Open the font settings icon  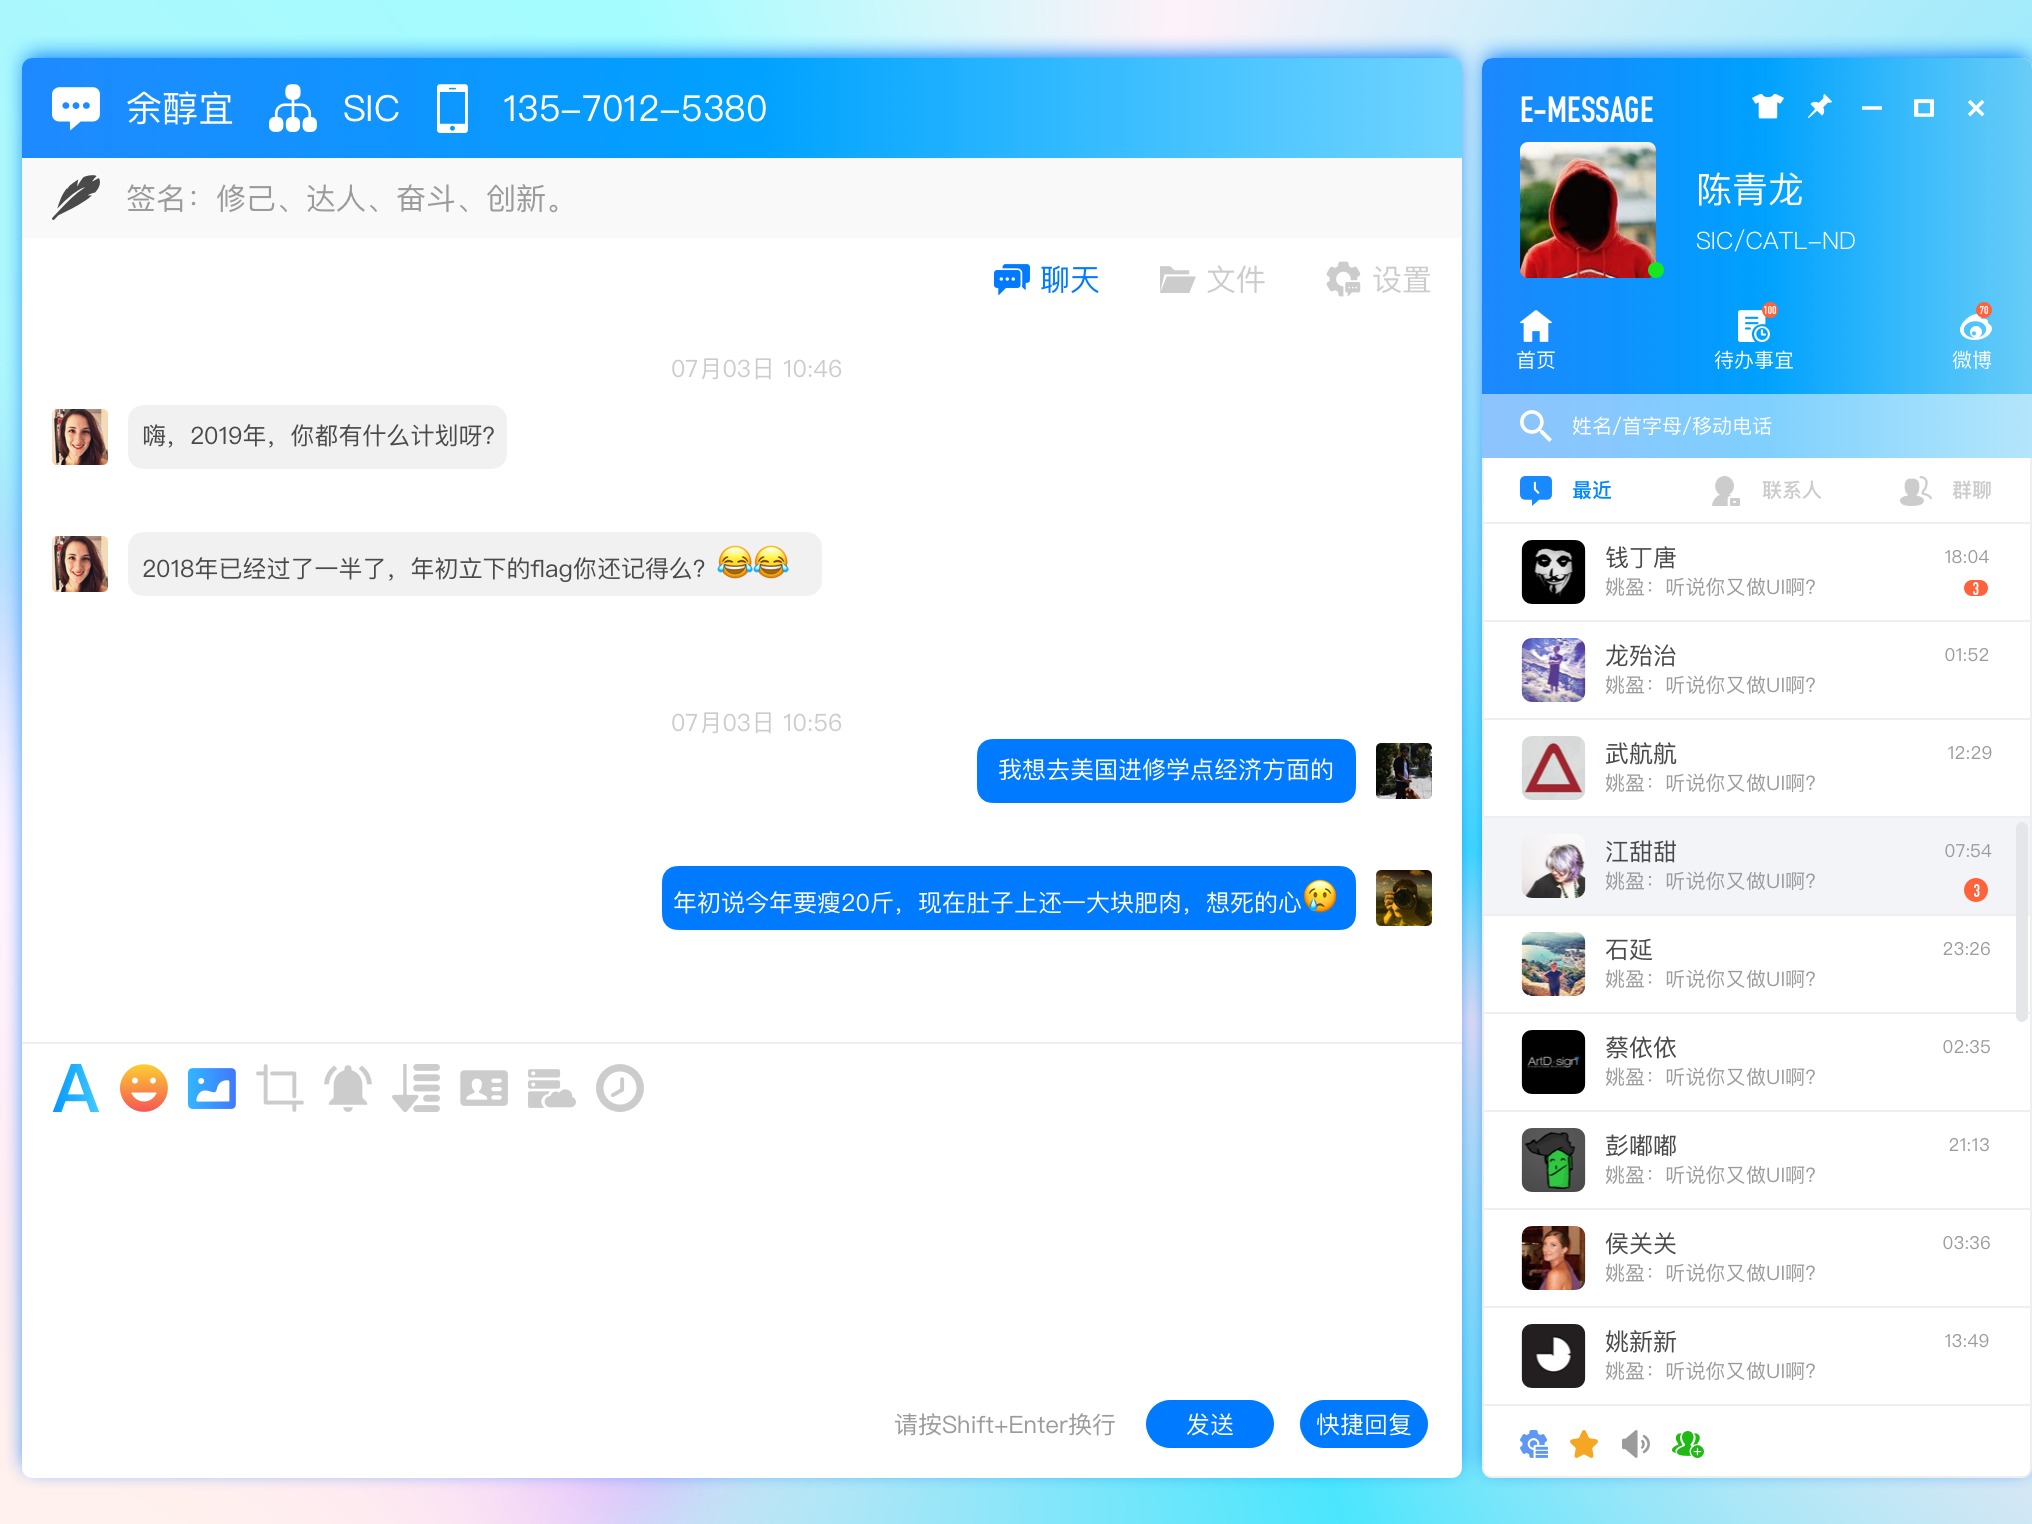click(75, 1088)
